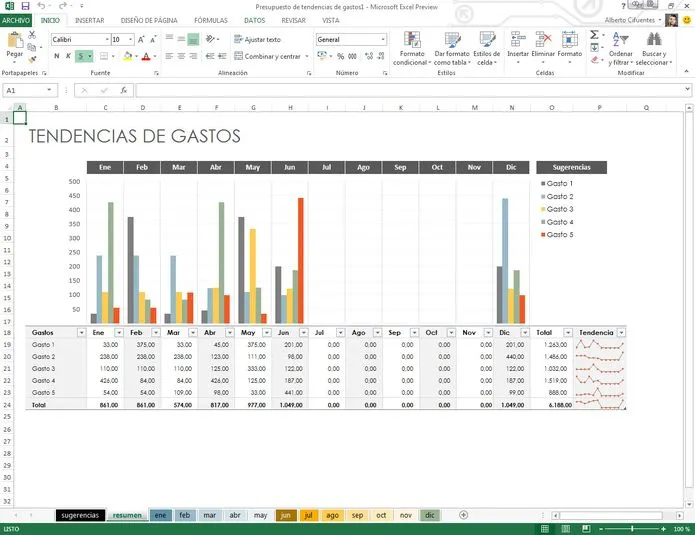This screenshot has height=535, width=695.
Task: Add a new sheet with plus button
Action: click(x=464, y=515)
